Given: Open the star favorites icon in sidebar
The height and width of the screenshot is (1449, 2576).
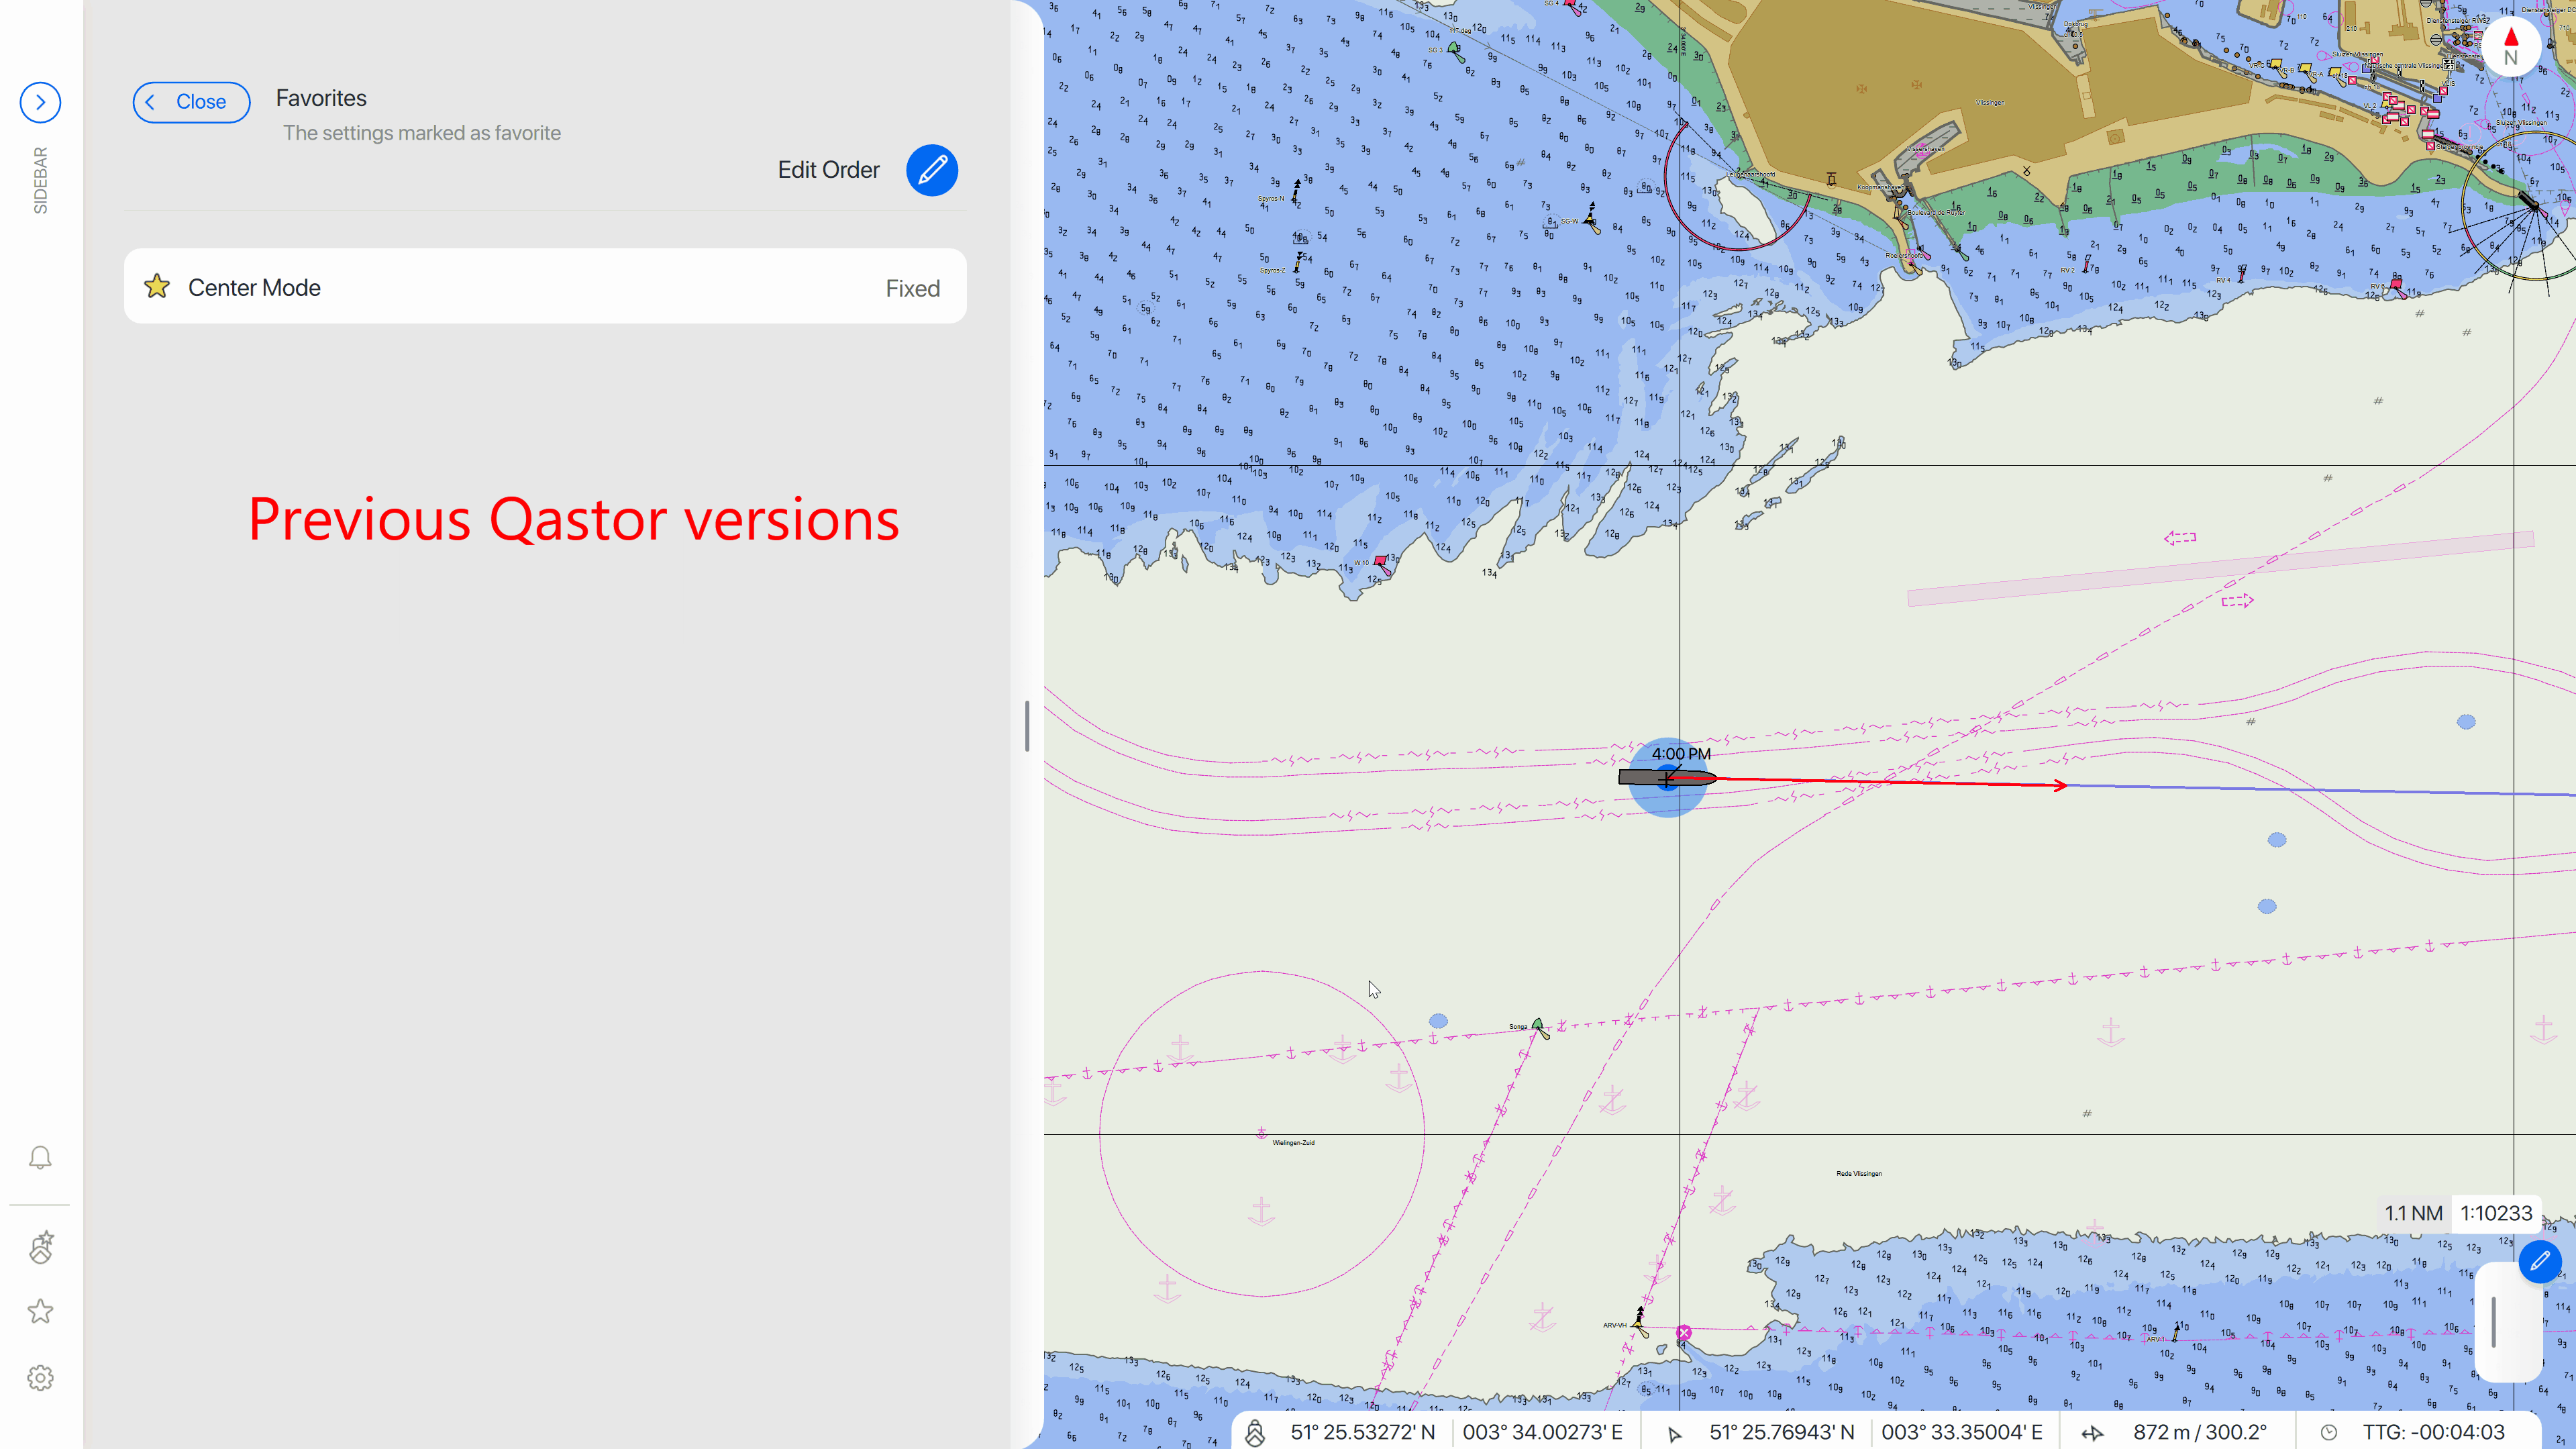Looking at the screenshot, I should tap(40, 1311).
